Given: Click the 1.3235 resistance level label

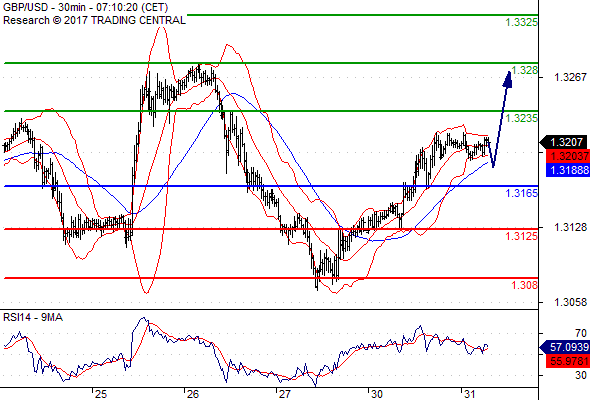Looking at the screenshot, I should tap(522, 118).
